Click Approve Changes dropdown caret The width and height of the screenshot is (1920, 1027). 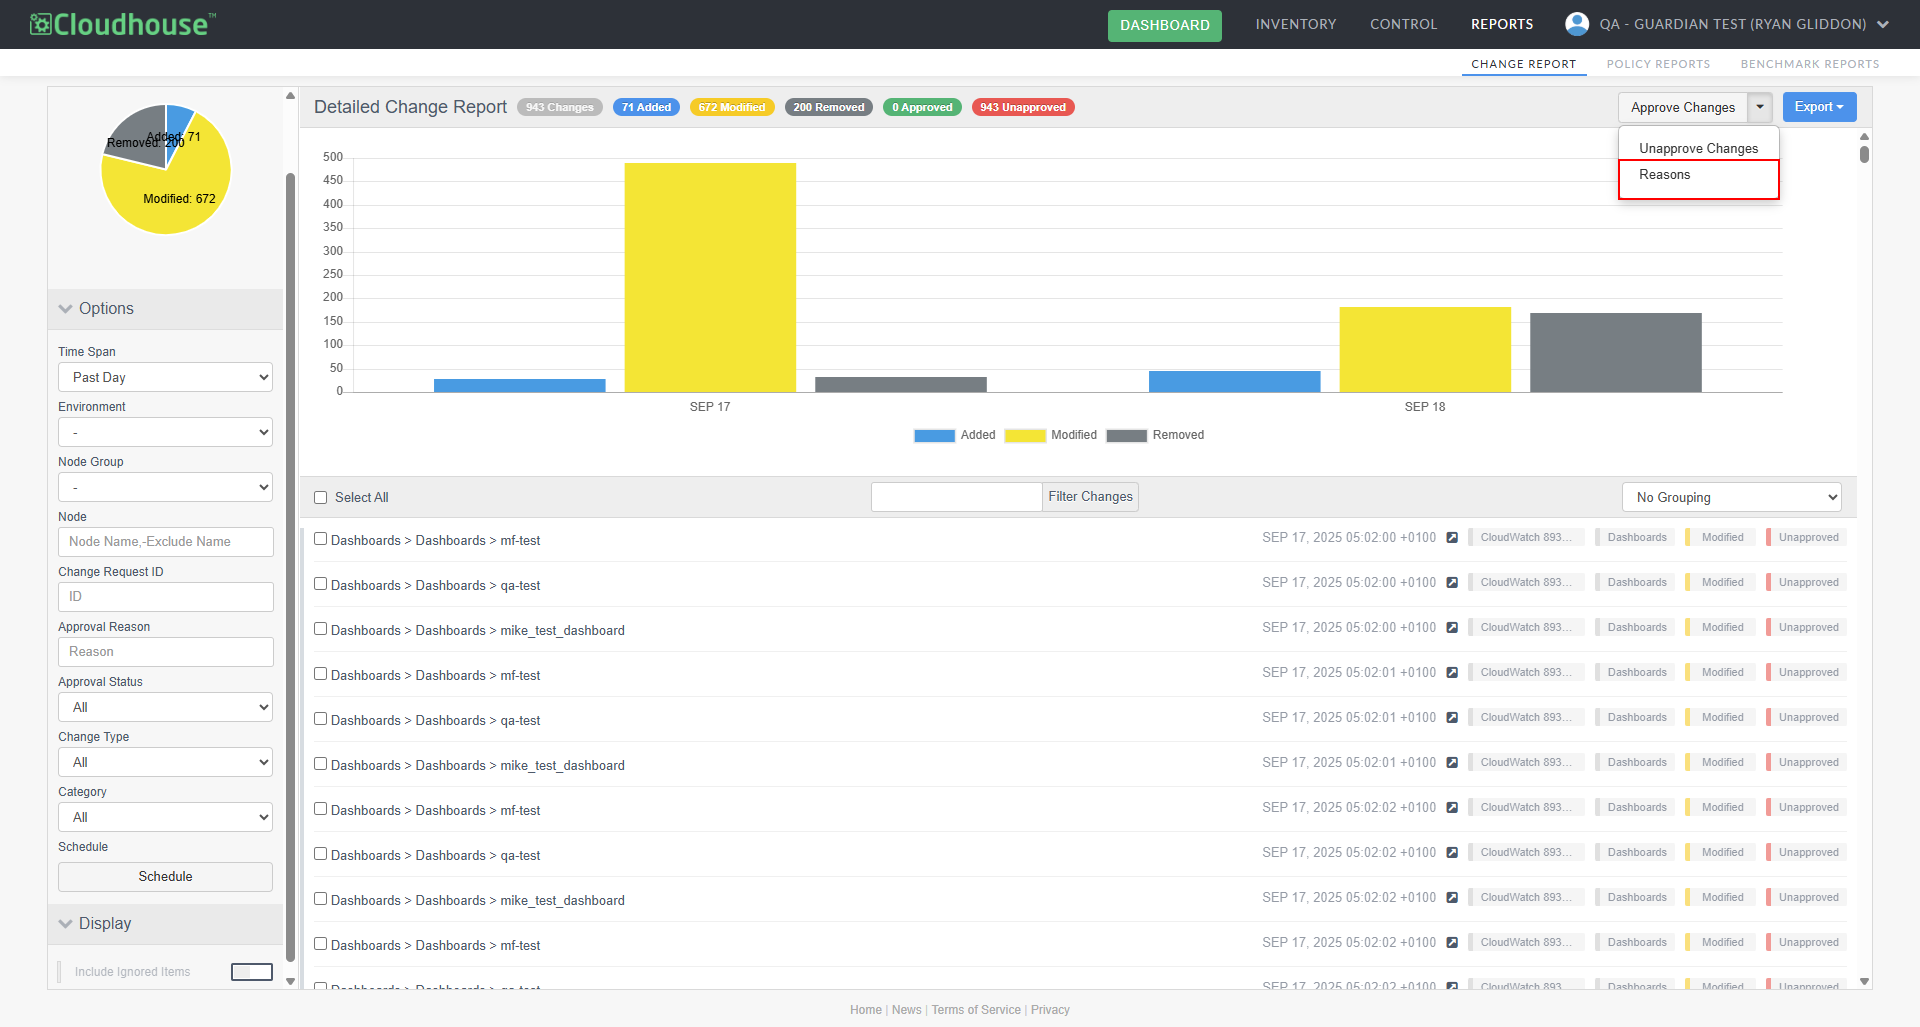pos(1760,107)
